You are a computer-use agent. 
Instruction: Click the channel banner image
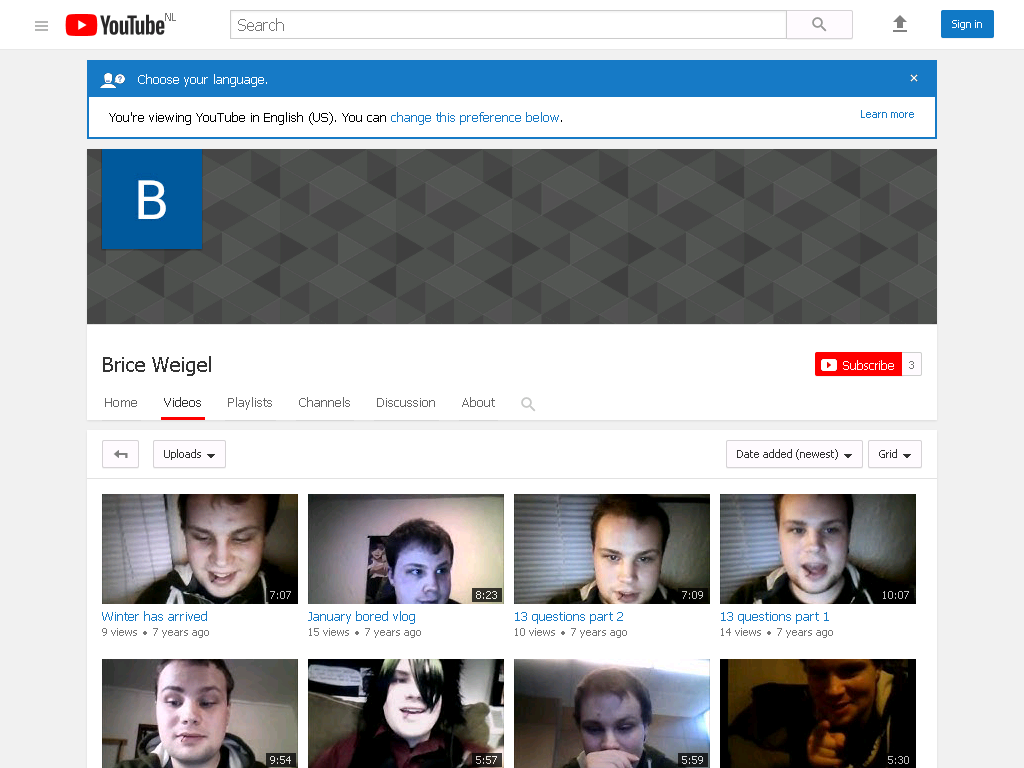(512, 236)
